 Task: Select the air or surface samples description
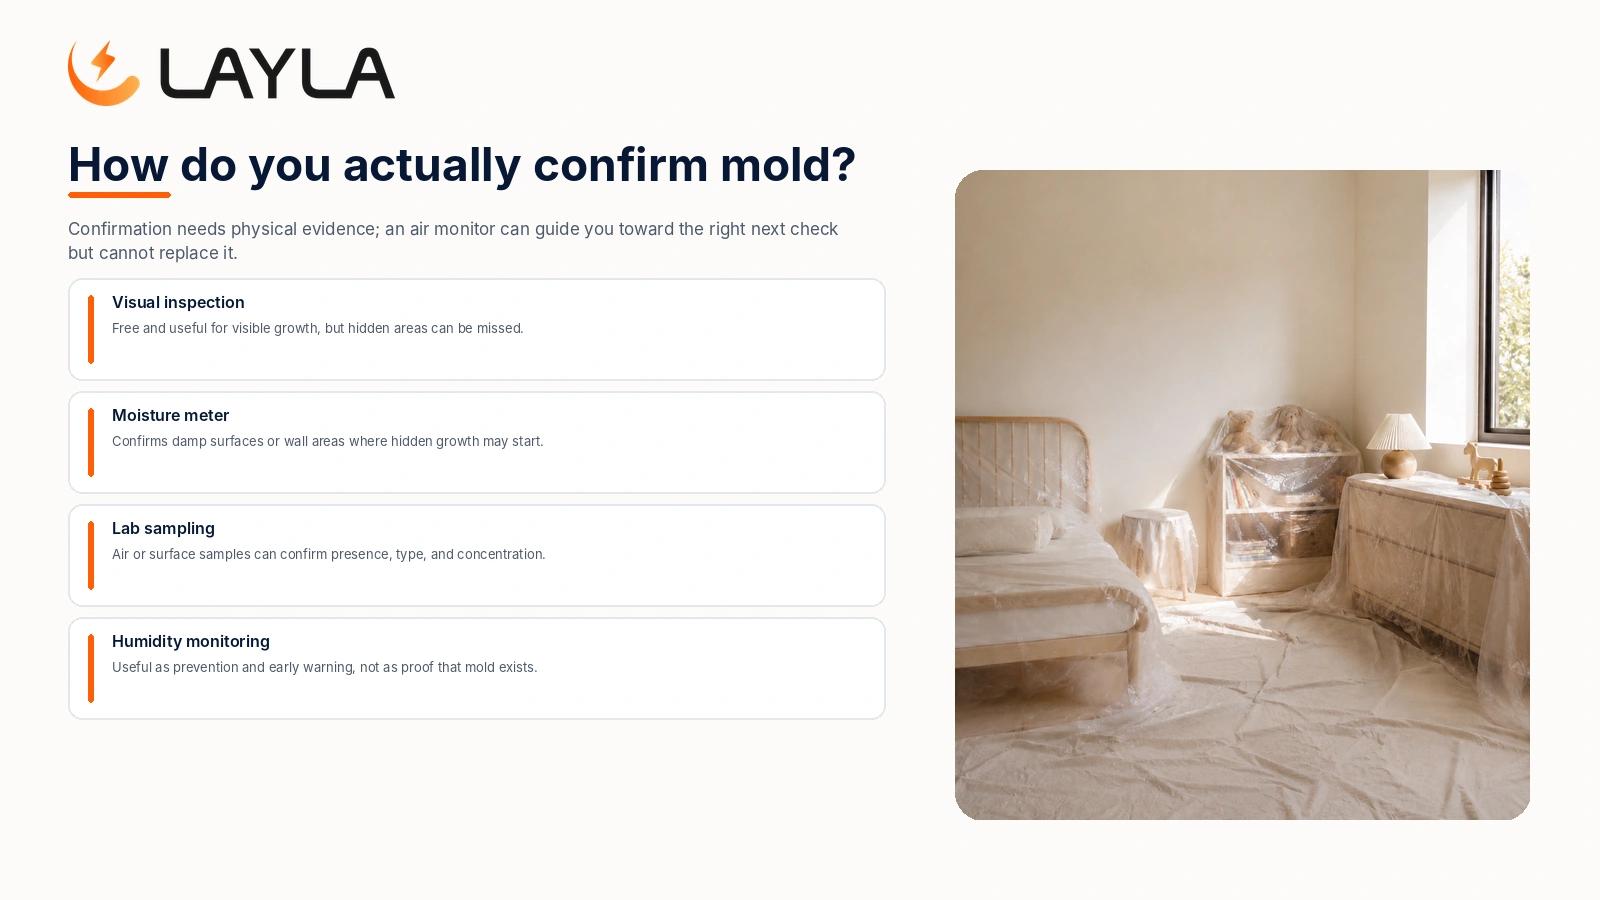coord(329,554)
